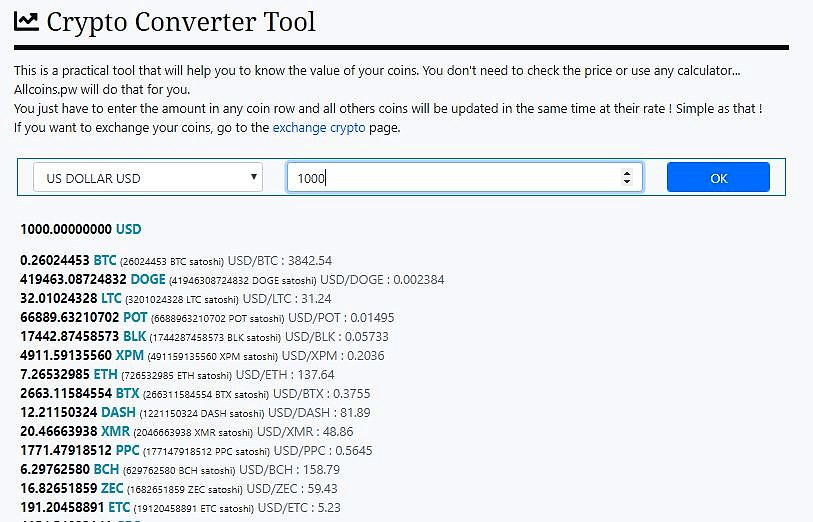Click the USD/ZEC : 59.43 rate
This screenshot has width=813, height=522.
click(291, 489)
